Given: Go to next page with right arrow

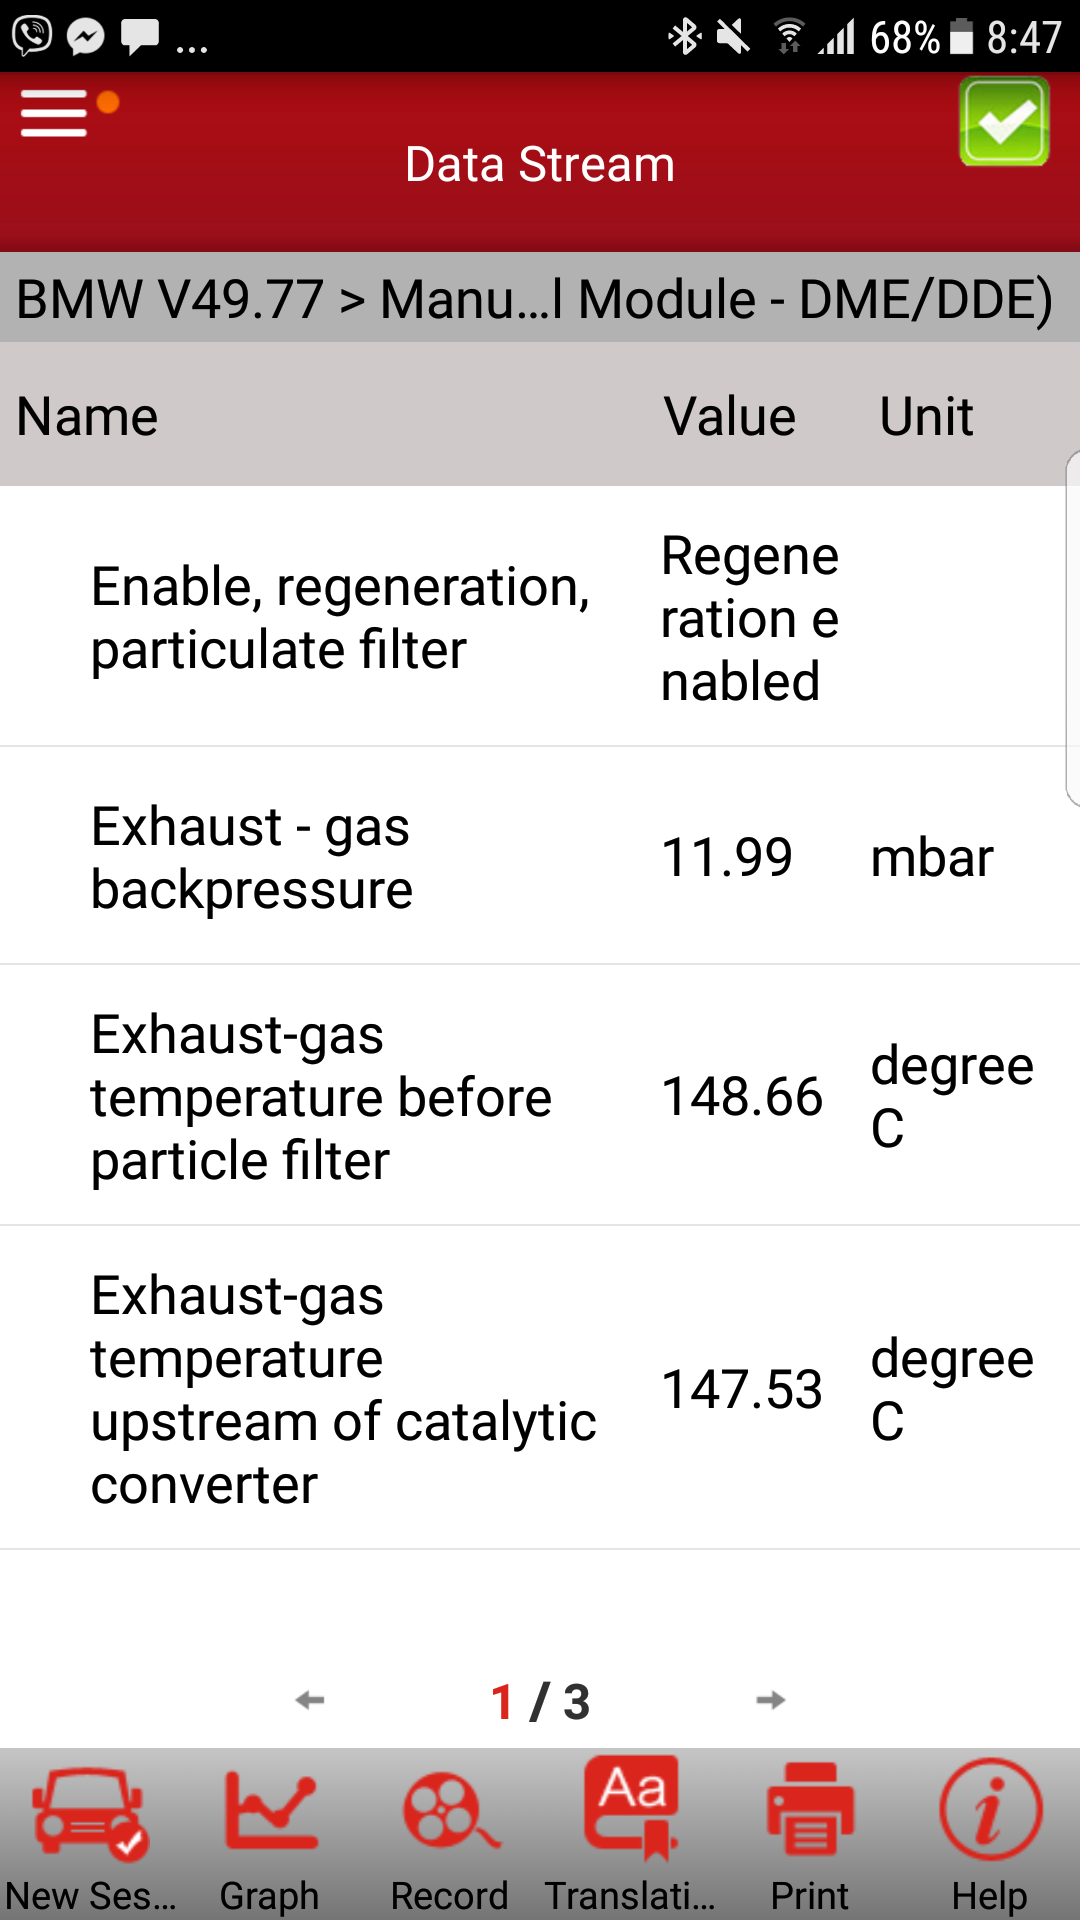Looking at the screenshot, I should click(770, 1700).
